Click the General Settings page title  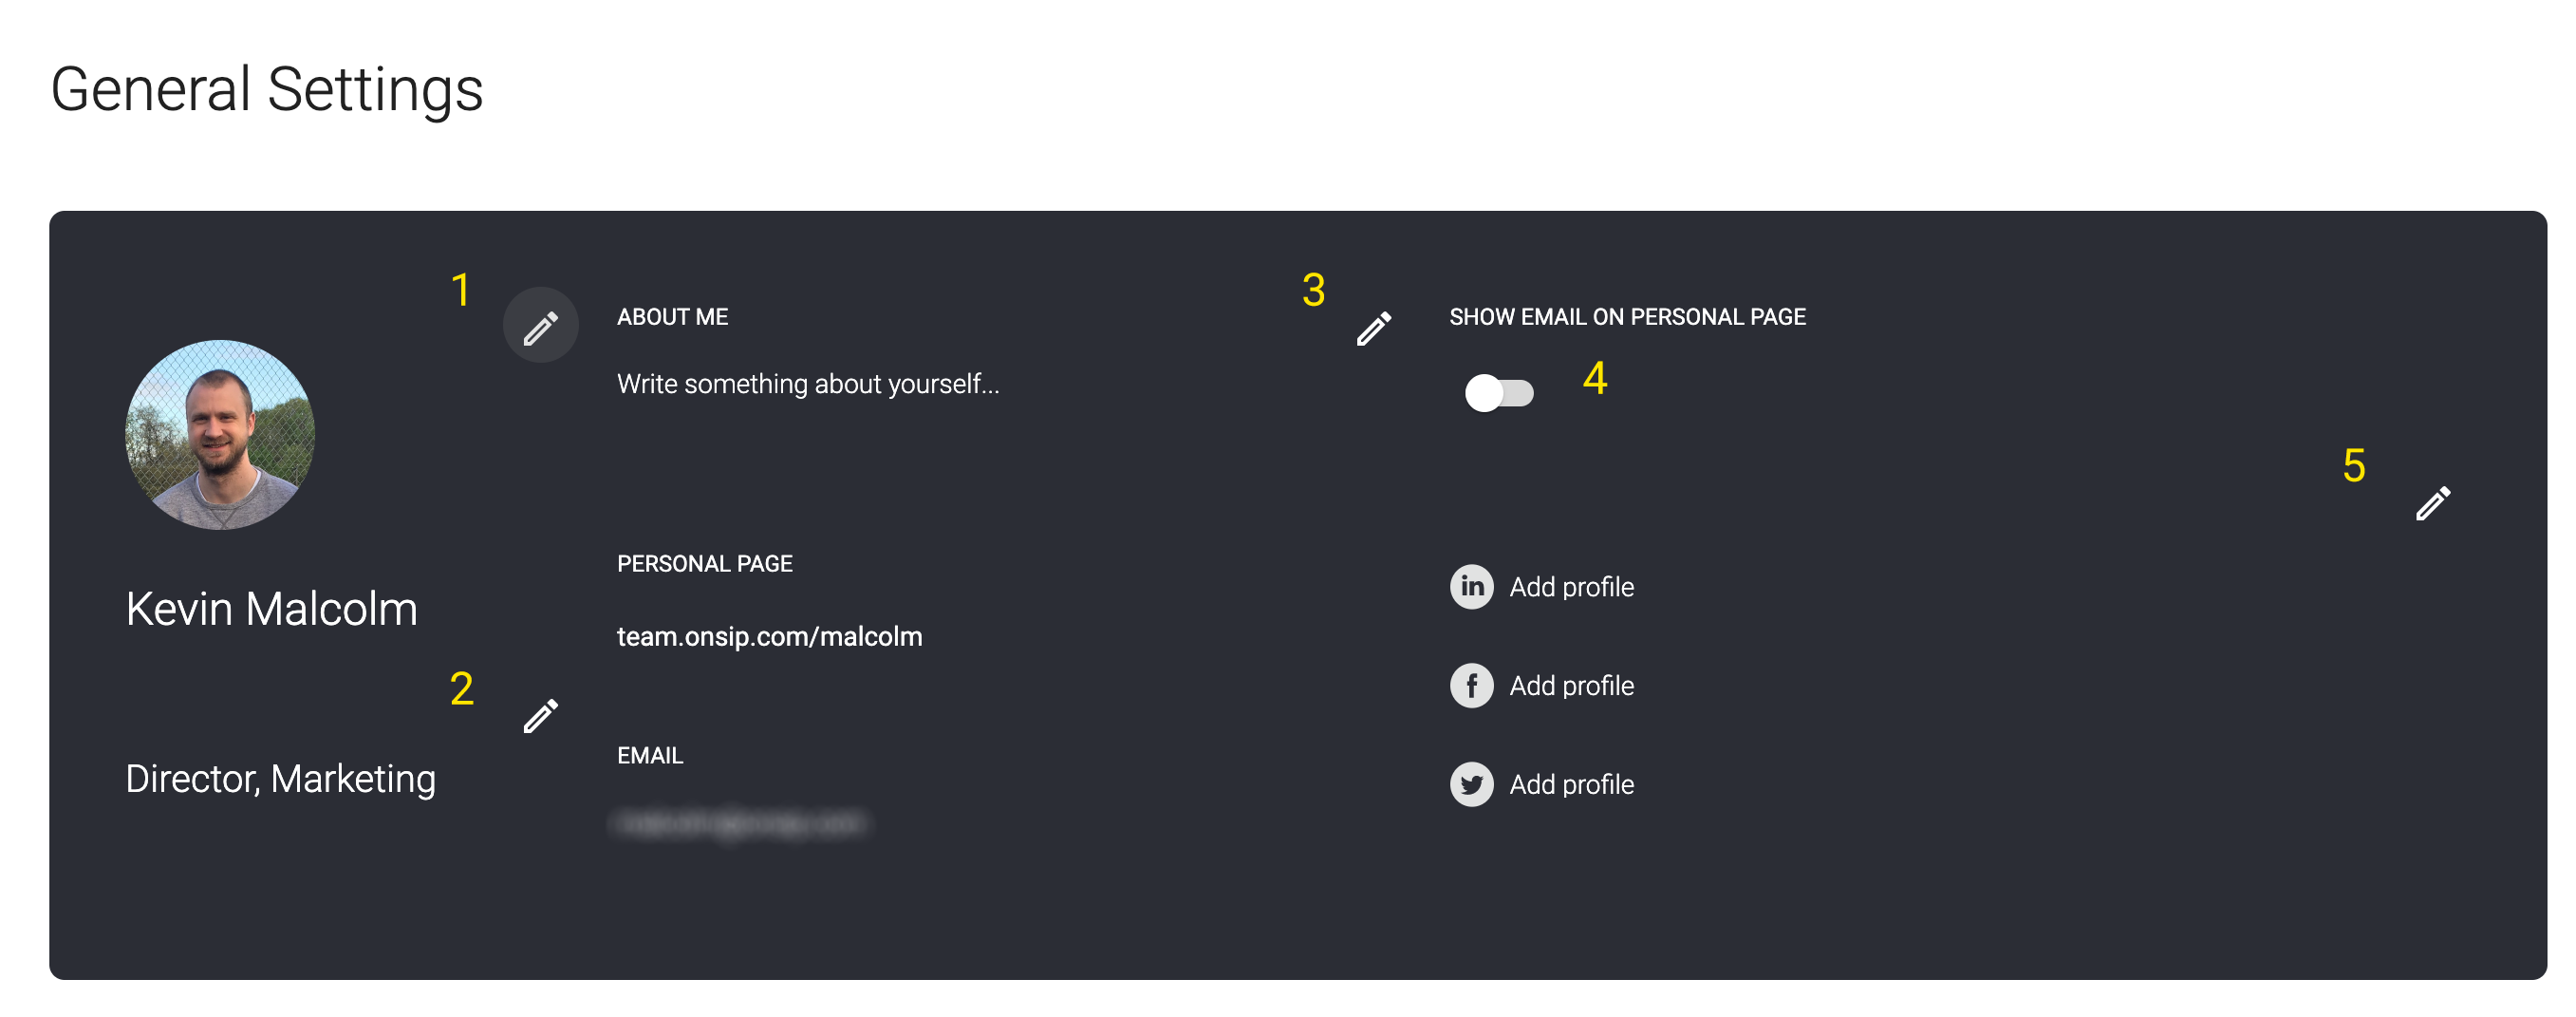click(267, 89)
